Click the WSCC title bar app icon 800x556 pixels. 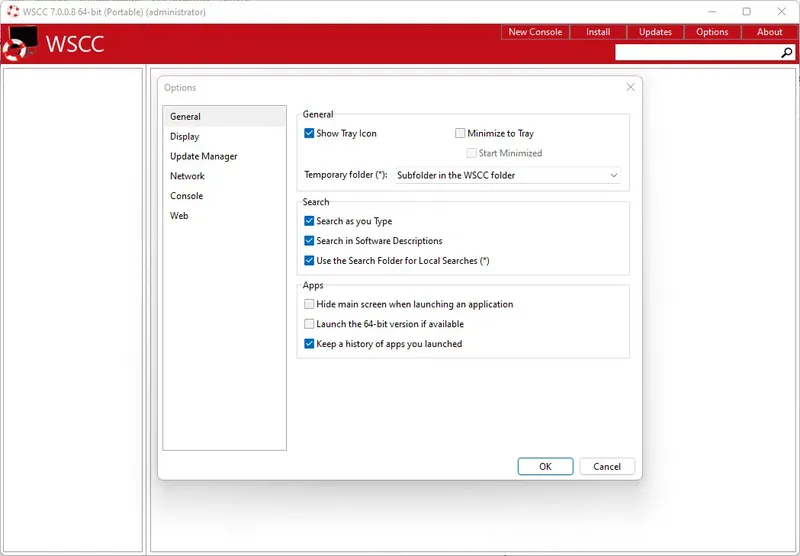[13, 11]
